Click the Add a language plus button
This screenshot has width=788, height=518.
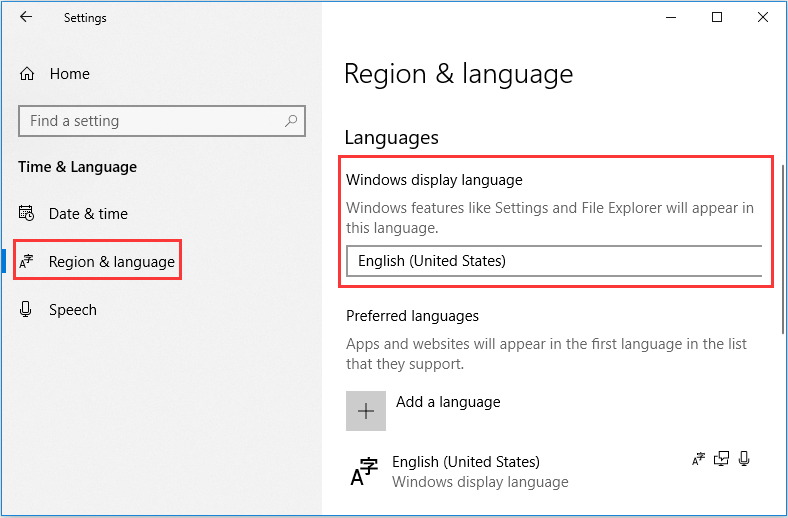pyautogui.click(x=366, y=411)
